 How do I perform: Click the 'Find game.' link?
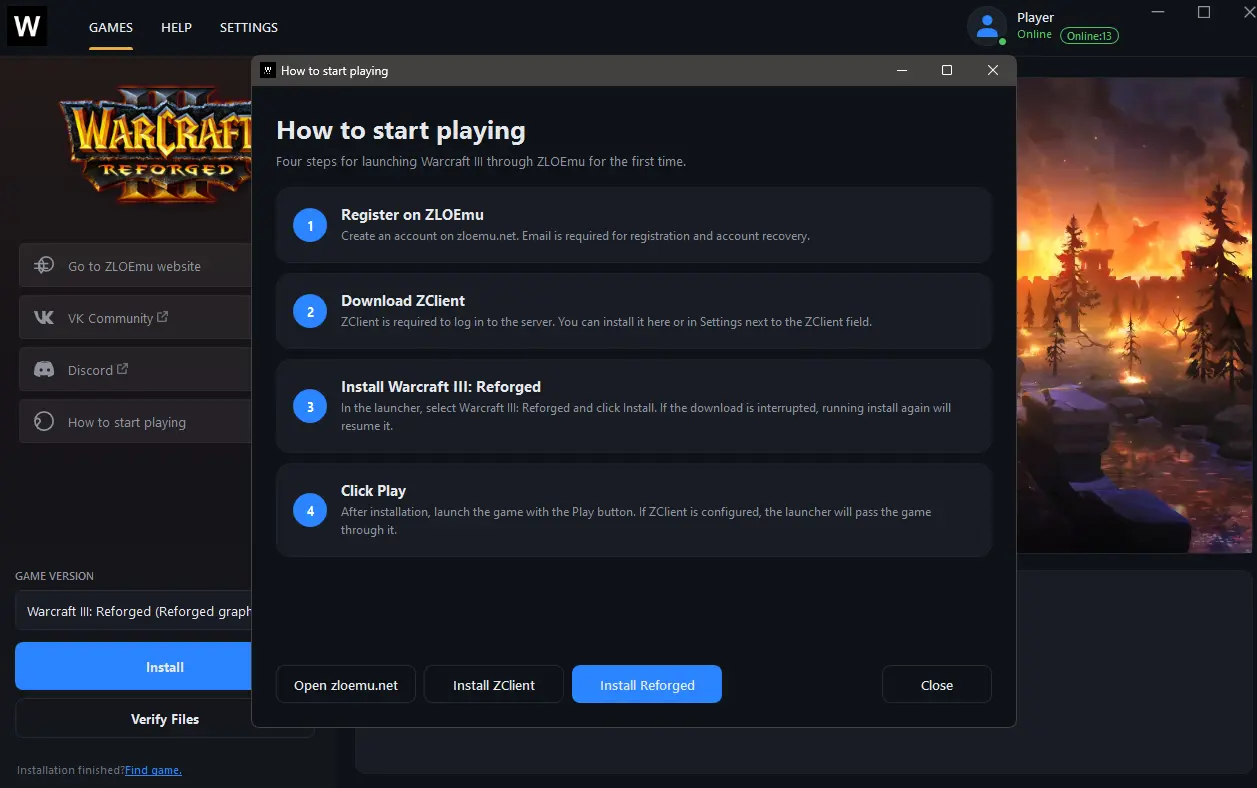[153, 770]
